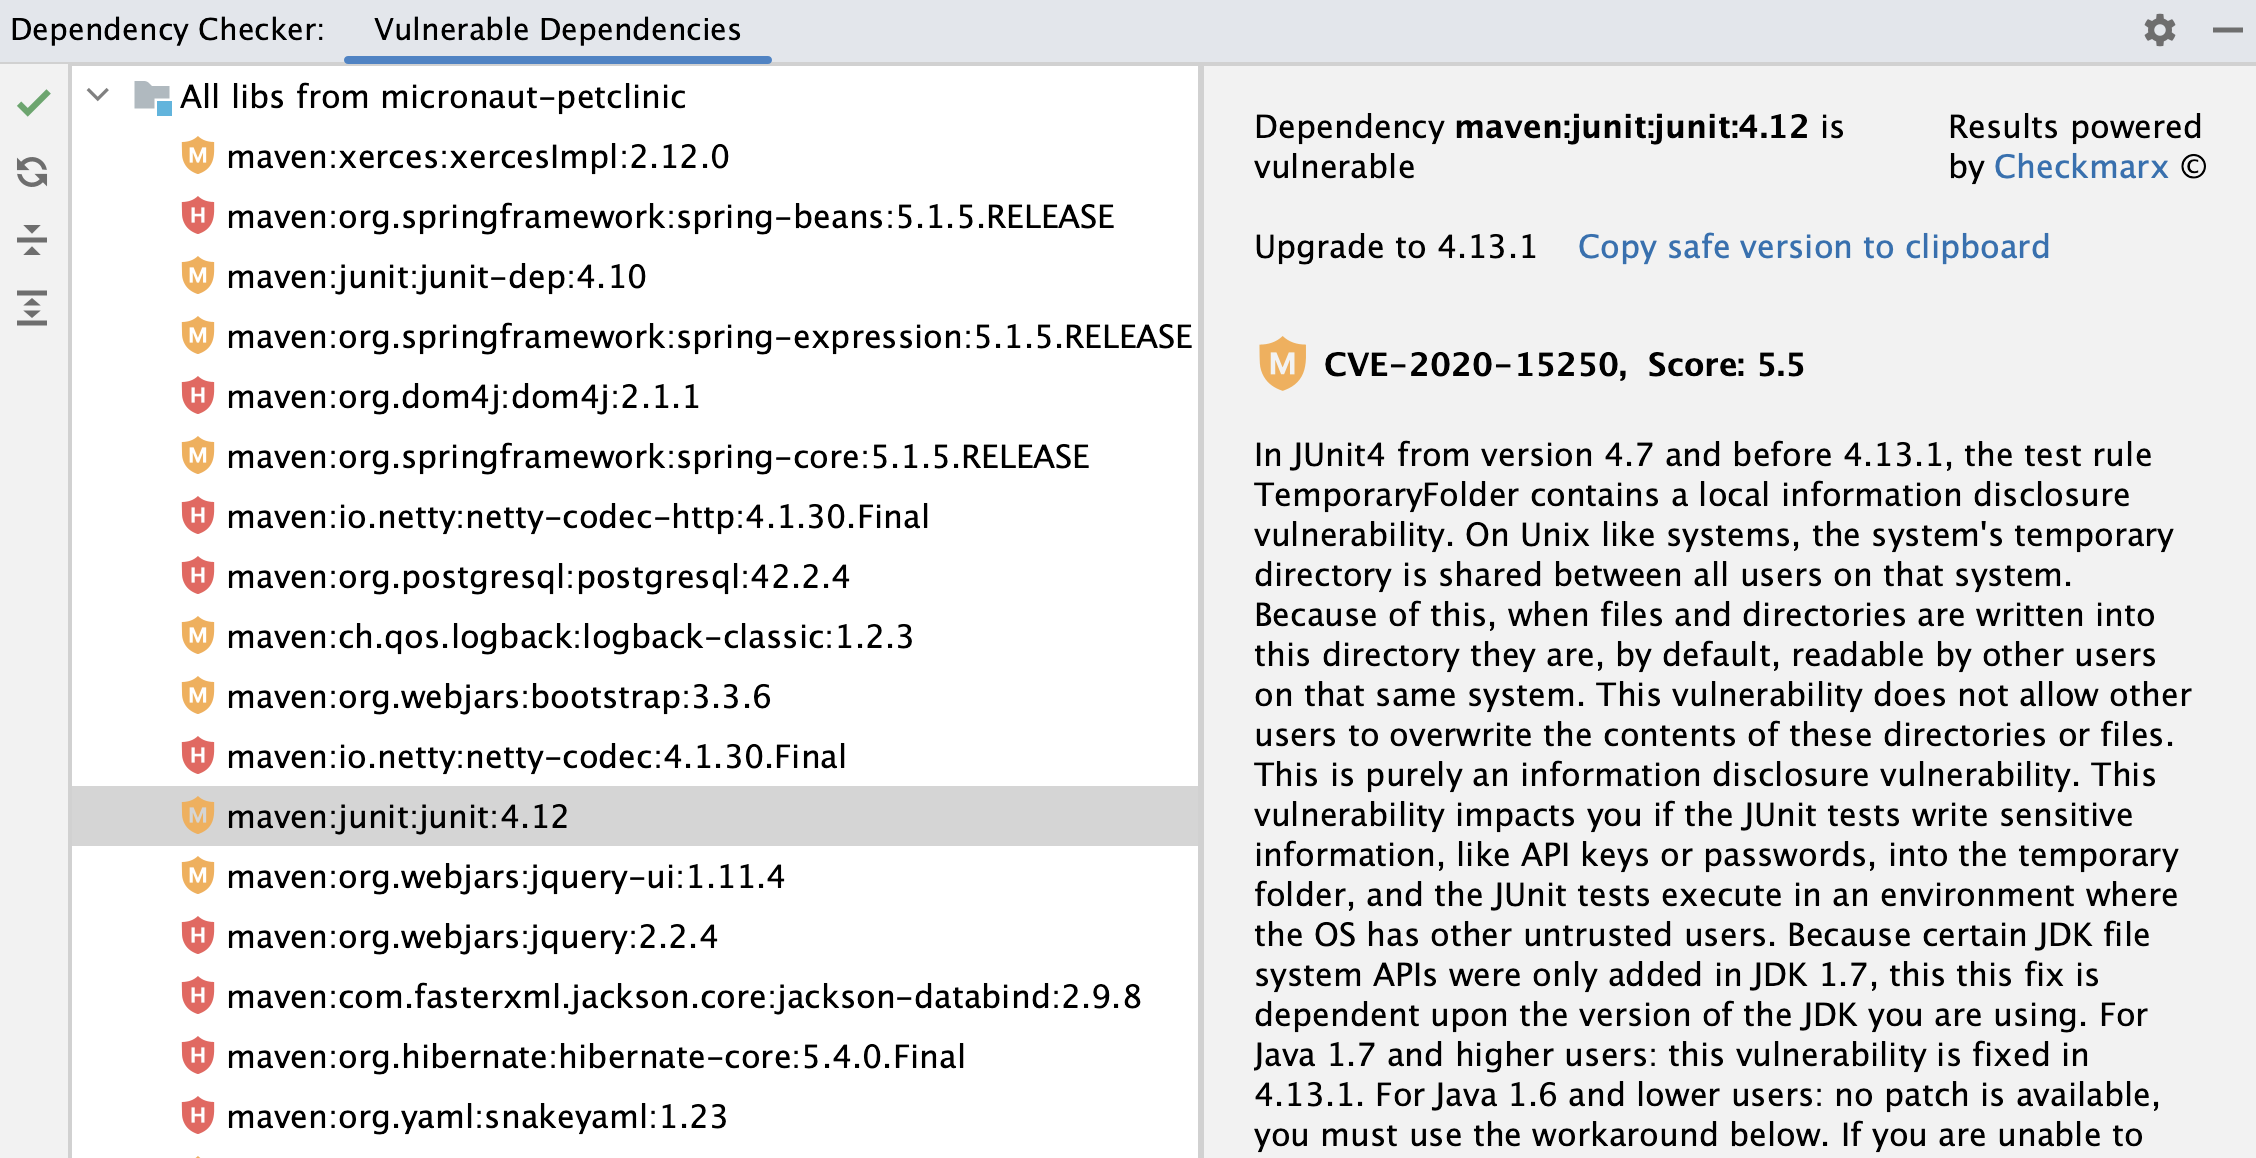The height and width of the screenshot is (1158, 2256).
Task: Hide the tool window with the minimize dash
Action: point(2227,30)
